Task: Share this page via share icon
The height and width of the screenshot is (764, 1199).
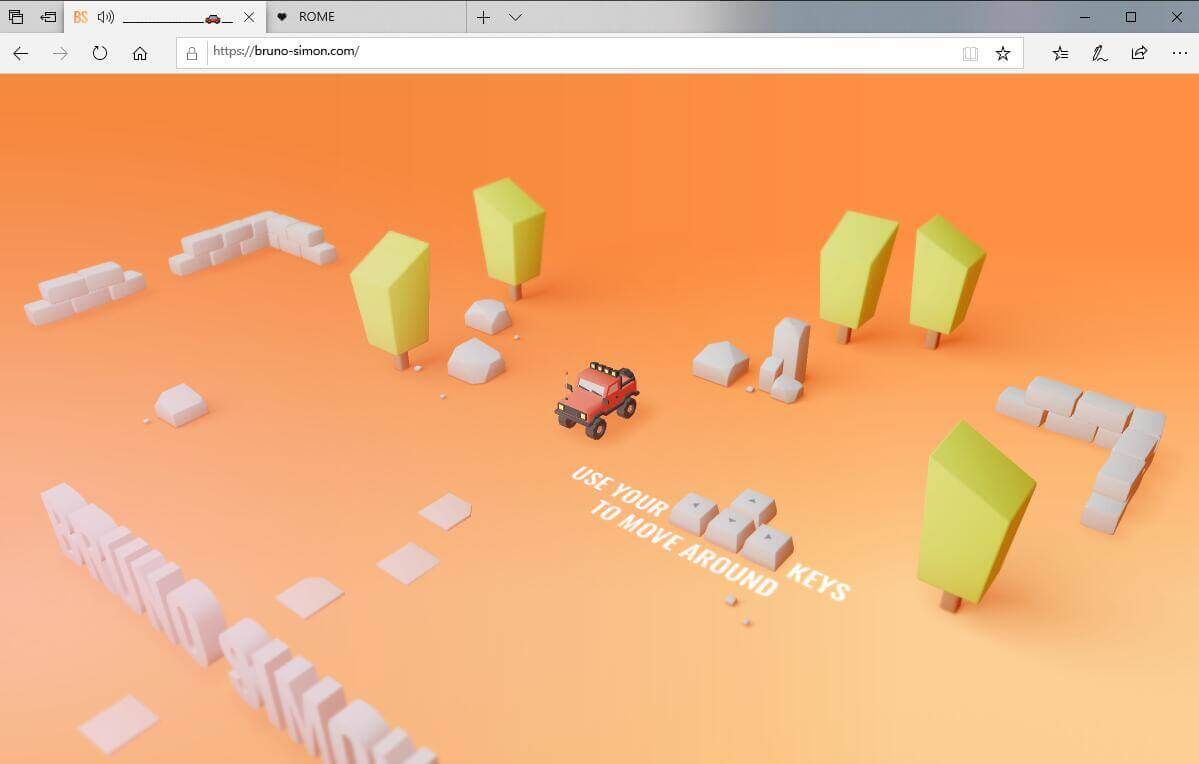Action: tap(1139, 54)
